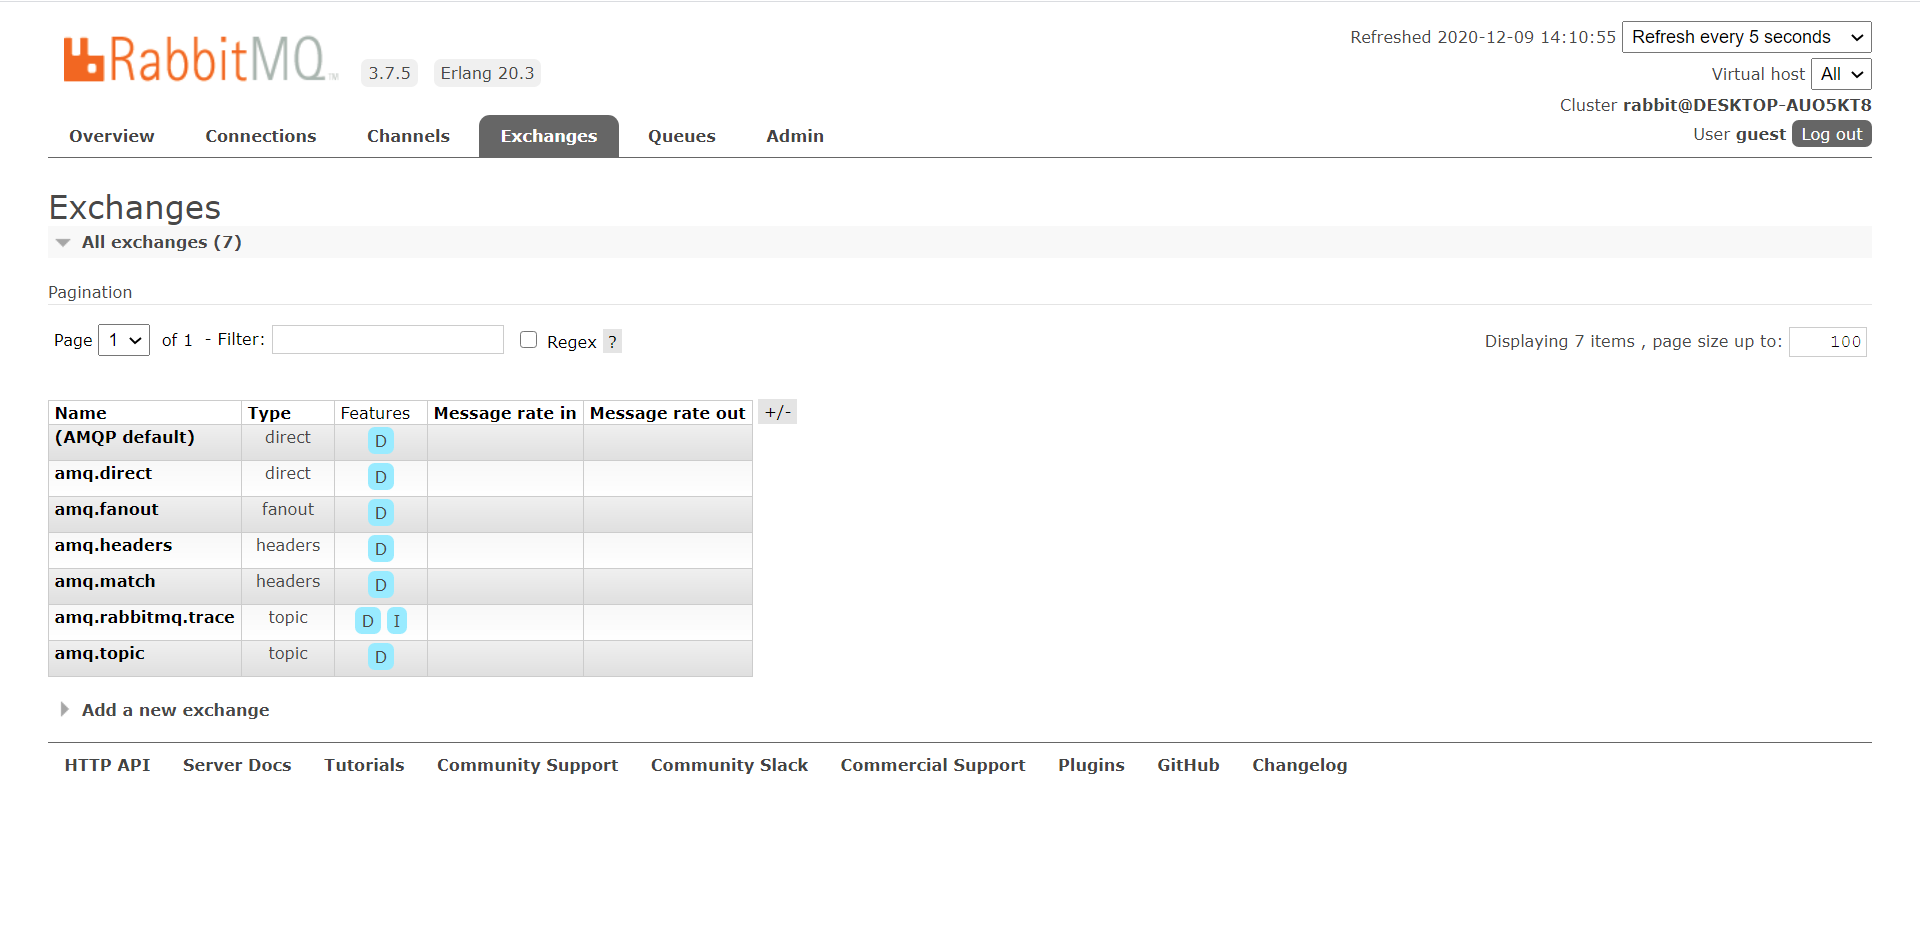Image resolution: width=1920 pixels, height=927 pixels.
Task: Click the cluster name rabbit@DESKTOP-AUO5KT8
Action: 1747,105
